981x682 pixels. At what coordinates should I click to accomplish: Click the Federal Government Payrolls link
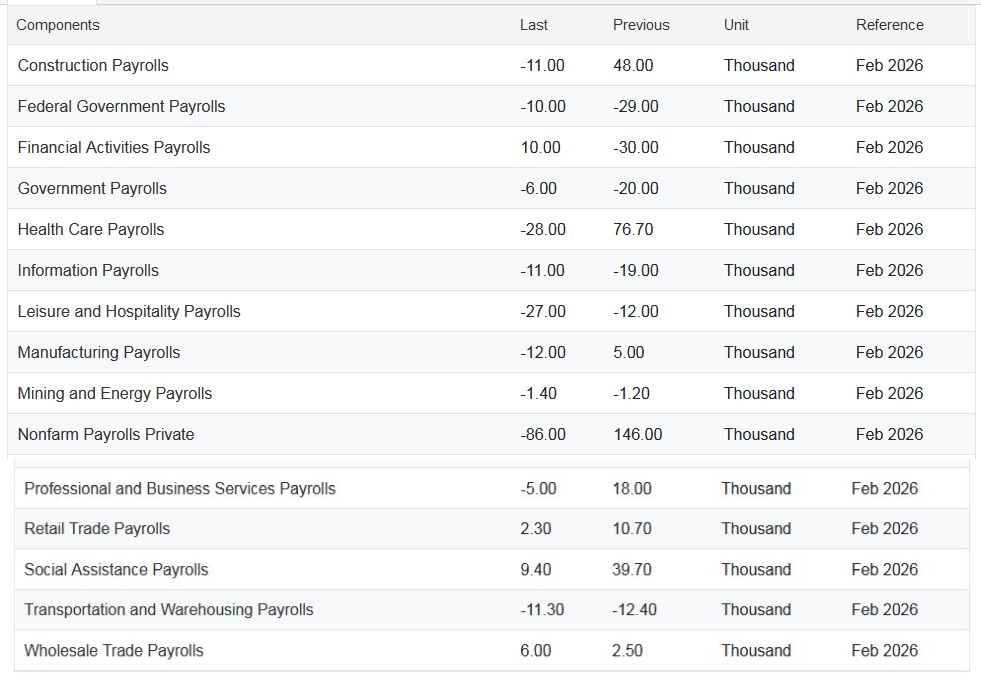click(121, 106)
